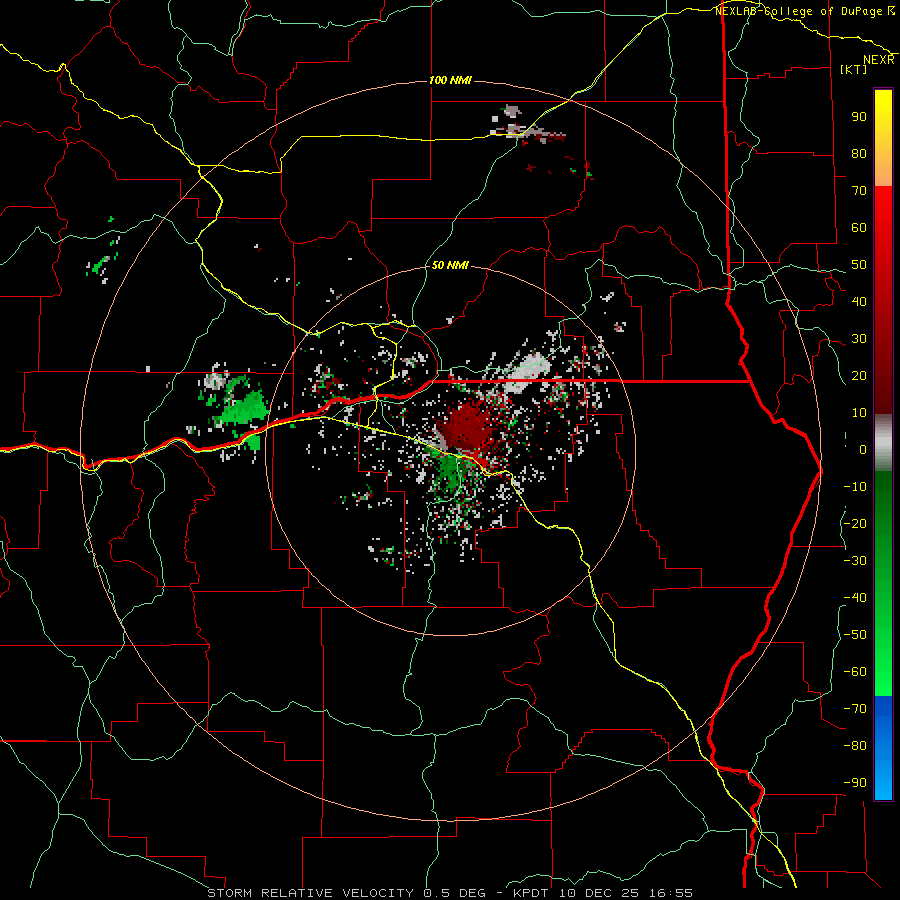The width and height of the screenshot is (900, 900).
Task: Click the 100 NMI range ring label
Action: point(450,80)
